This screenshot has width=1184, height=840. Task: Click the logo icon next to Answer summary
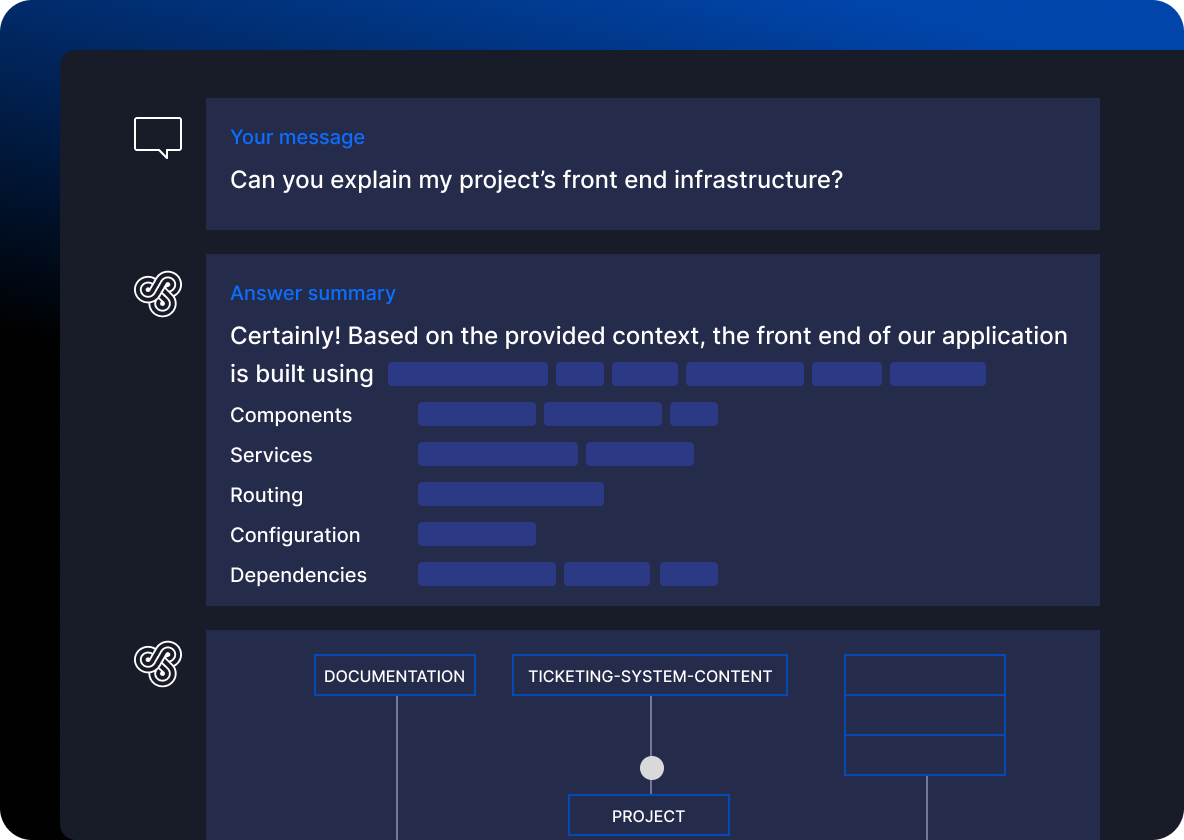click(157, 294)
